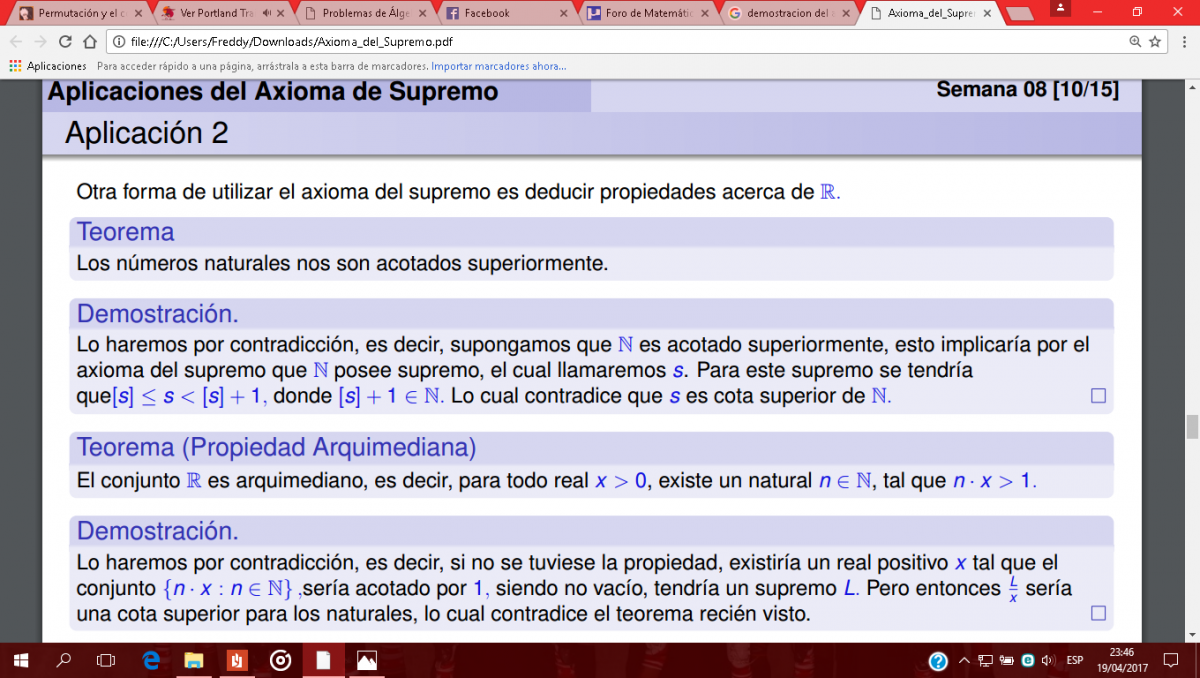Image resolution: width=1200 pixels, height=678 pixels.
Task: Open File Explorer from the taskbar
Action: tap(194, 660)
